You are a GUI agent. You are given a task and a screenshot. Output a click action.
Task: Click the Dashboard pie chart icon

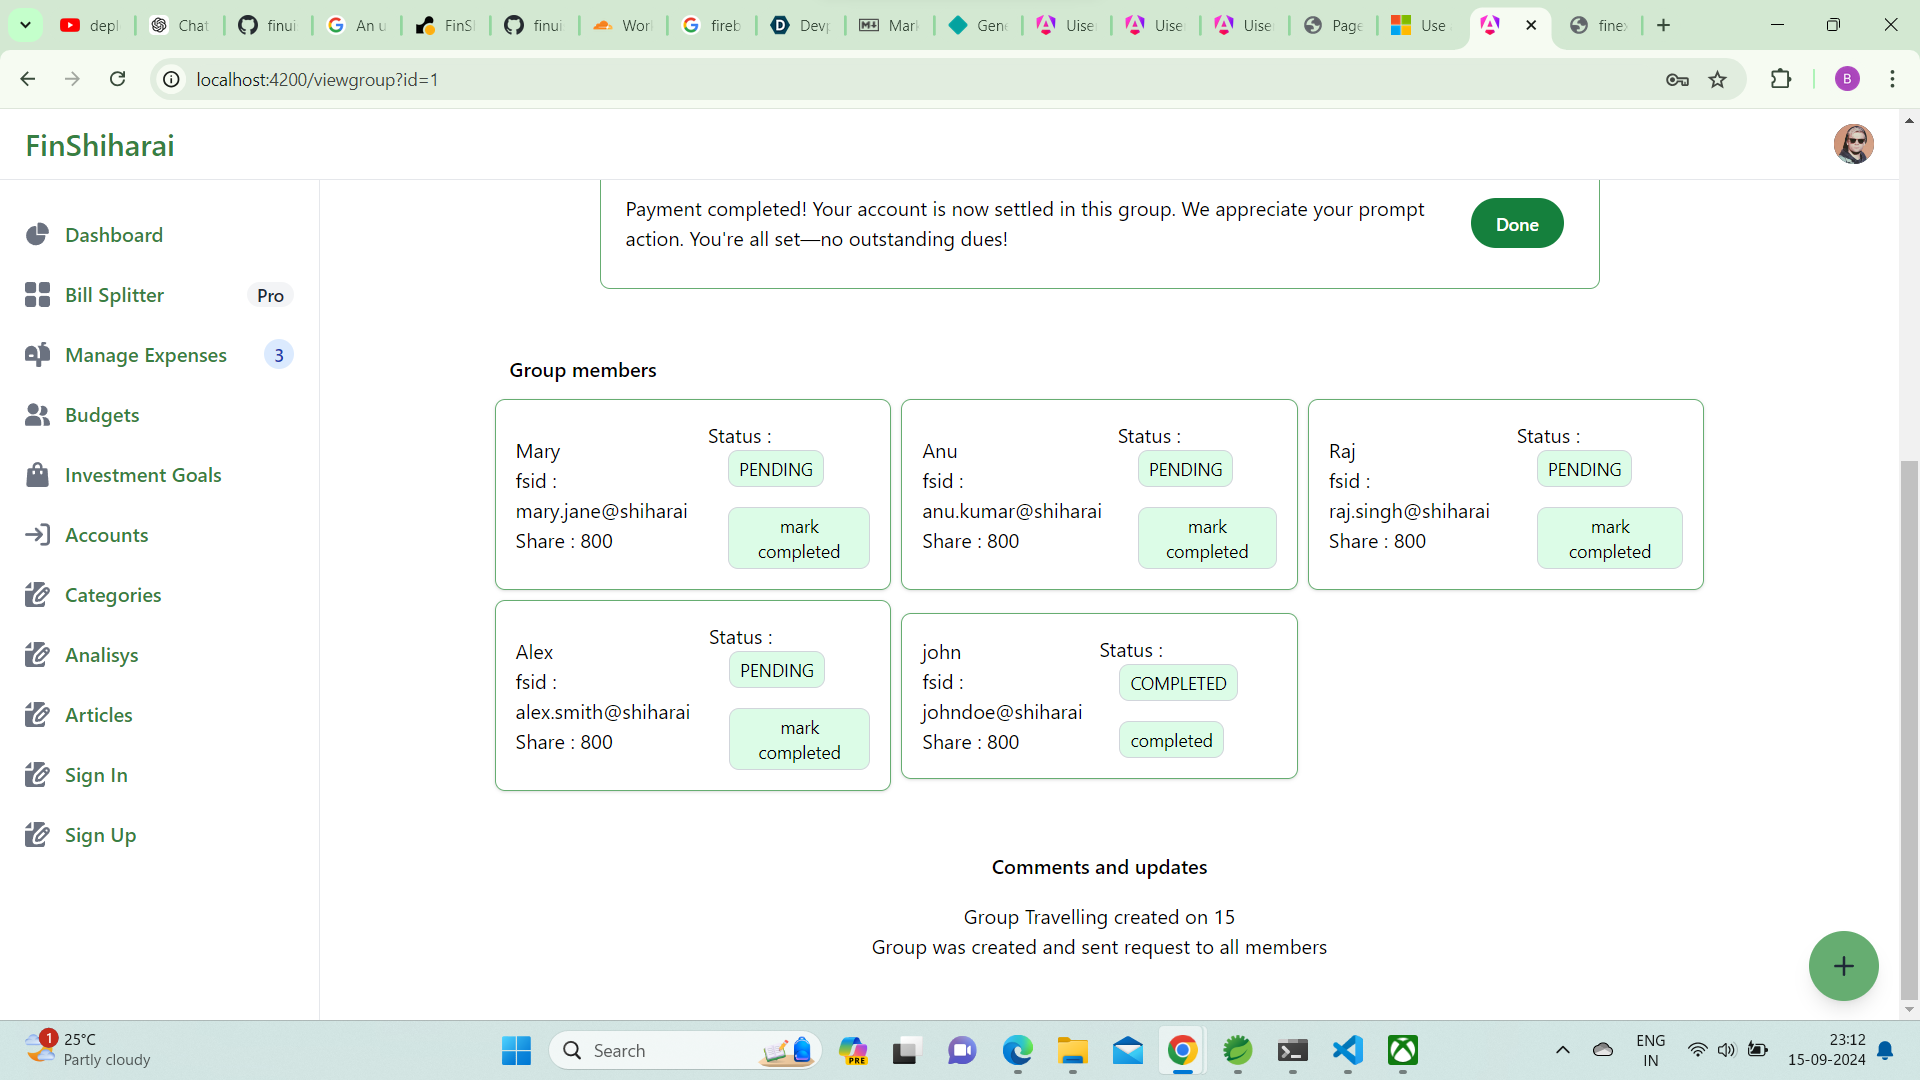(x=37, y=235)
